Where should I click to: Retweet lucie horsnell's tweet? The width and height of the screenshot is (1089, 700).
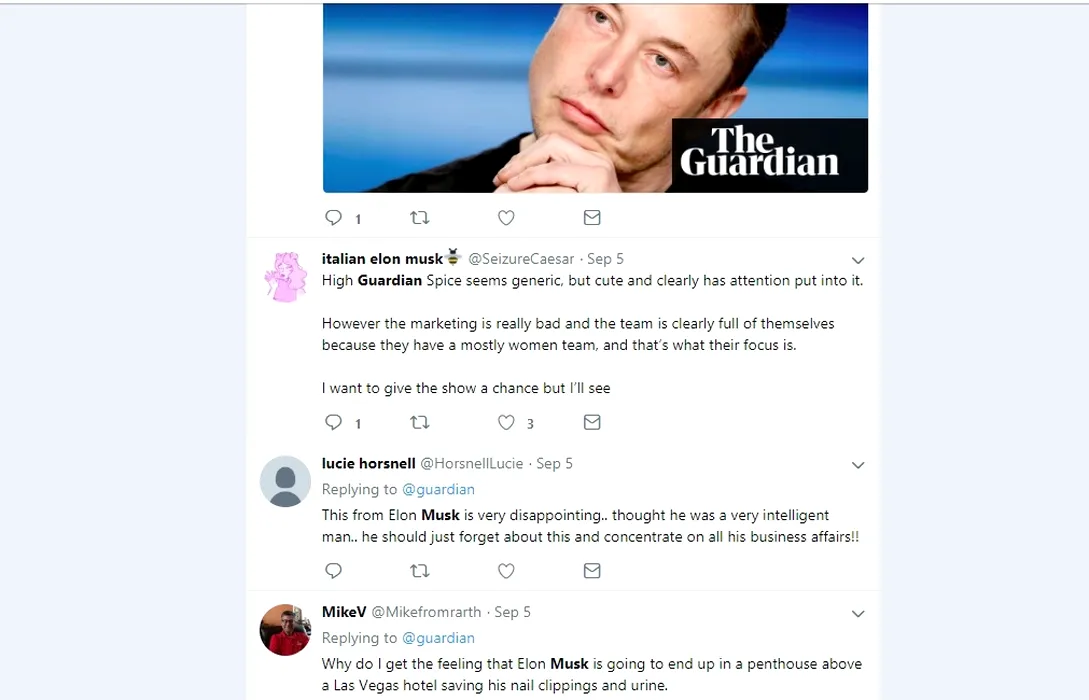pyautogui.click(x=420, y=571)
